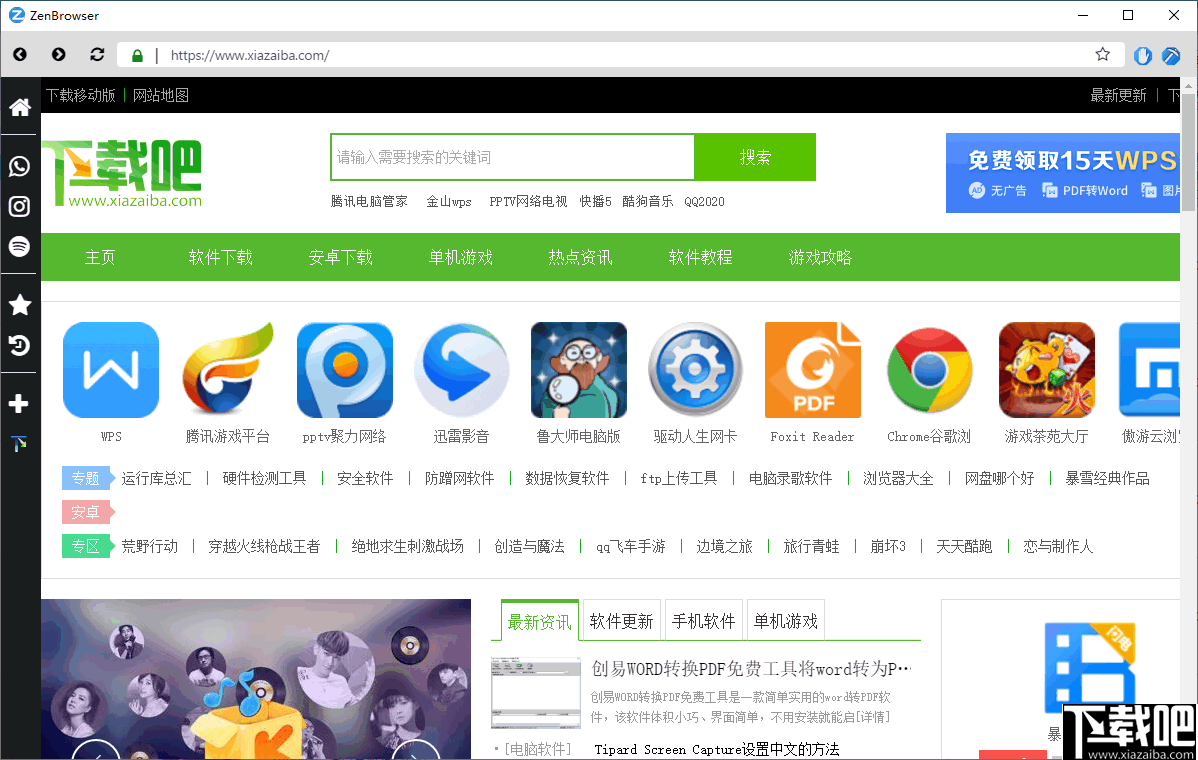Open Spotify from the sidebar
Screen dimensions: 1198x760
pyautogui.click(x=19, y=246)
